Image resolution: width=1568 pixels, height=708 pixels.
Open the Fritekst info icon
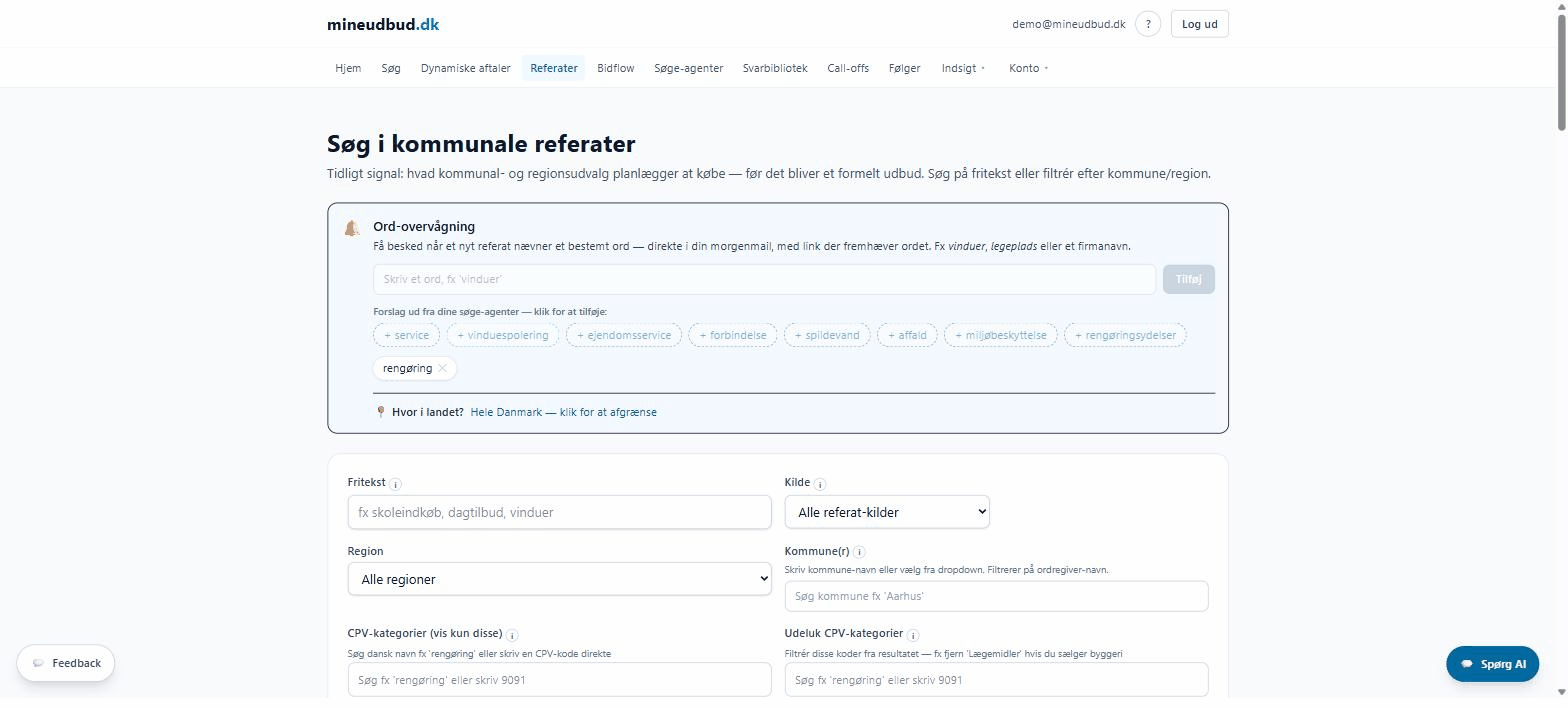(395, 484)
